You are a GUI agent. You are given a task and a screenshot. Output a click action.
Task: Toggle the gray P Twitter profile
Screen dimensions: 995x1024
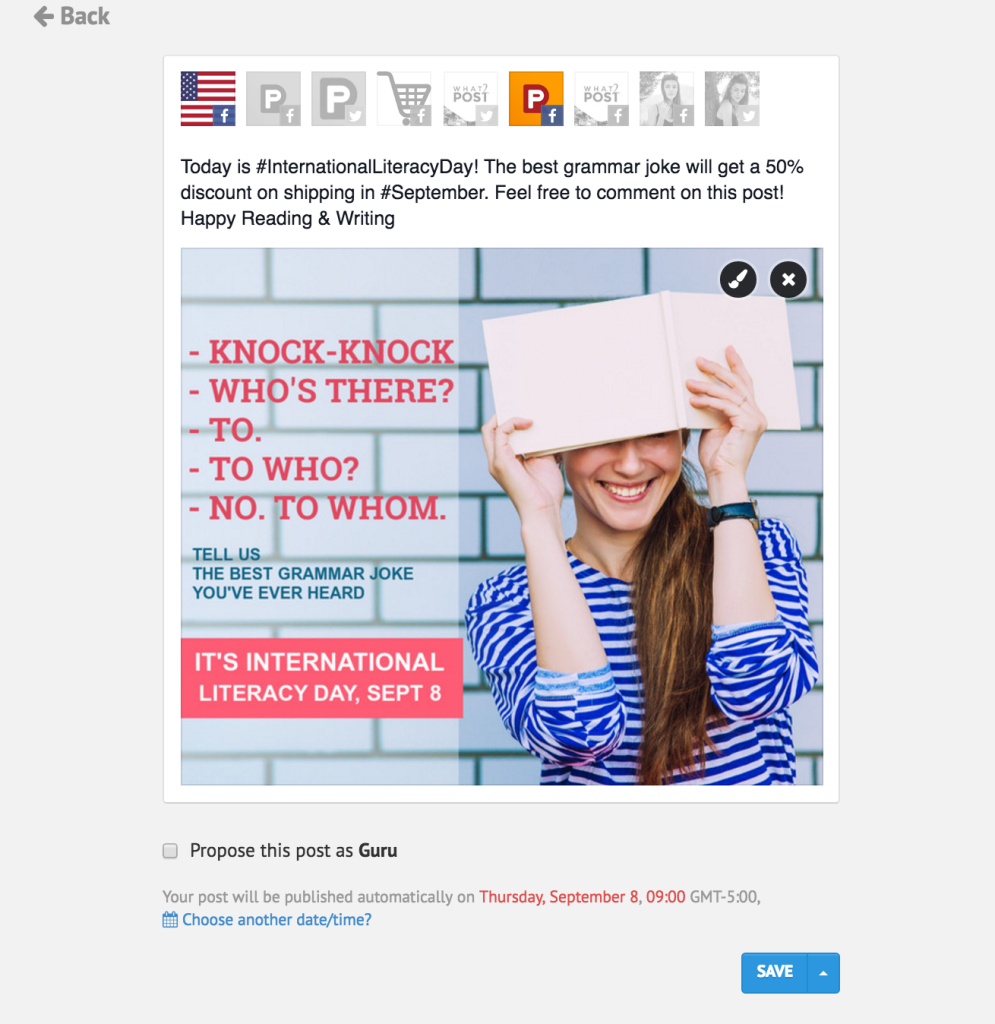tap(339, 99)
